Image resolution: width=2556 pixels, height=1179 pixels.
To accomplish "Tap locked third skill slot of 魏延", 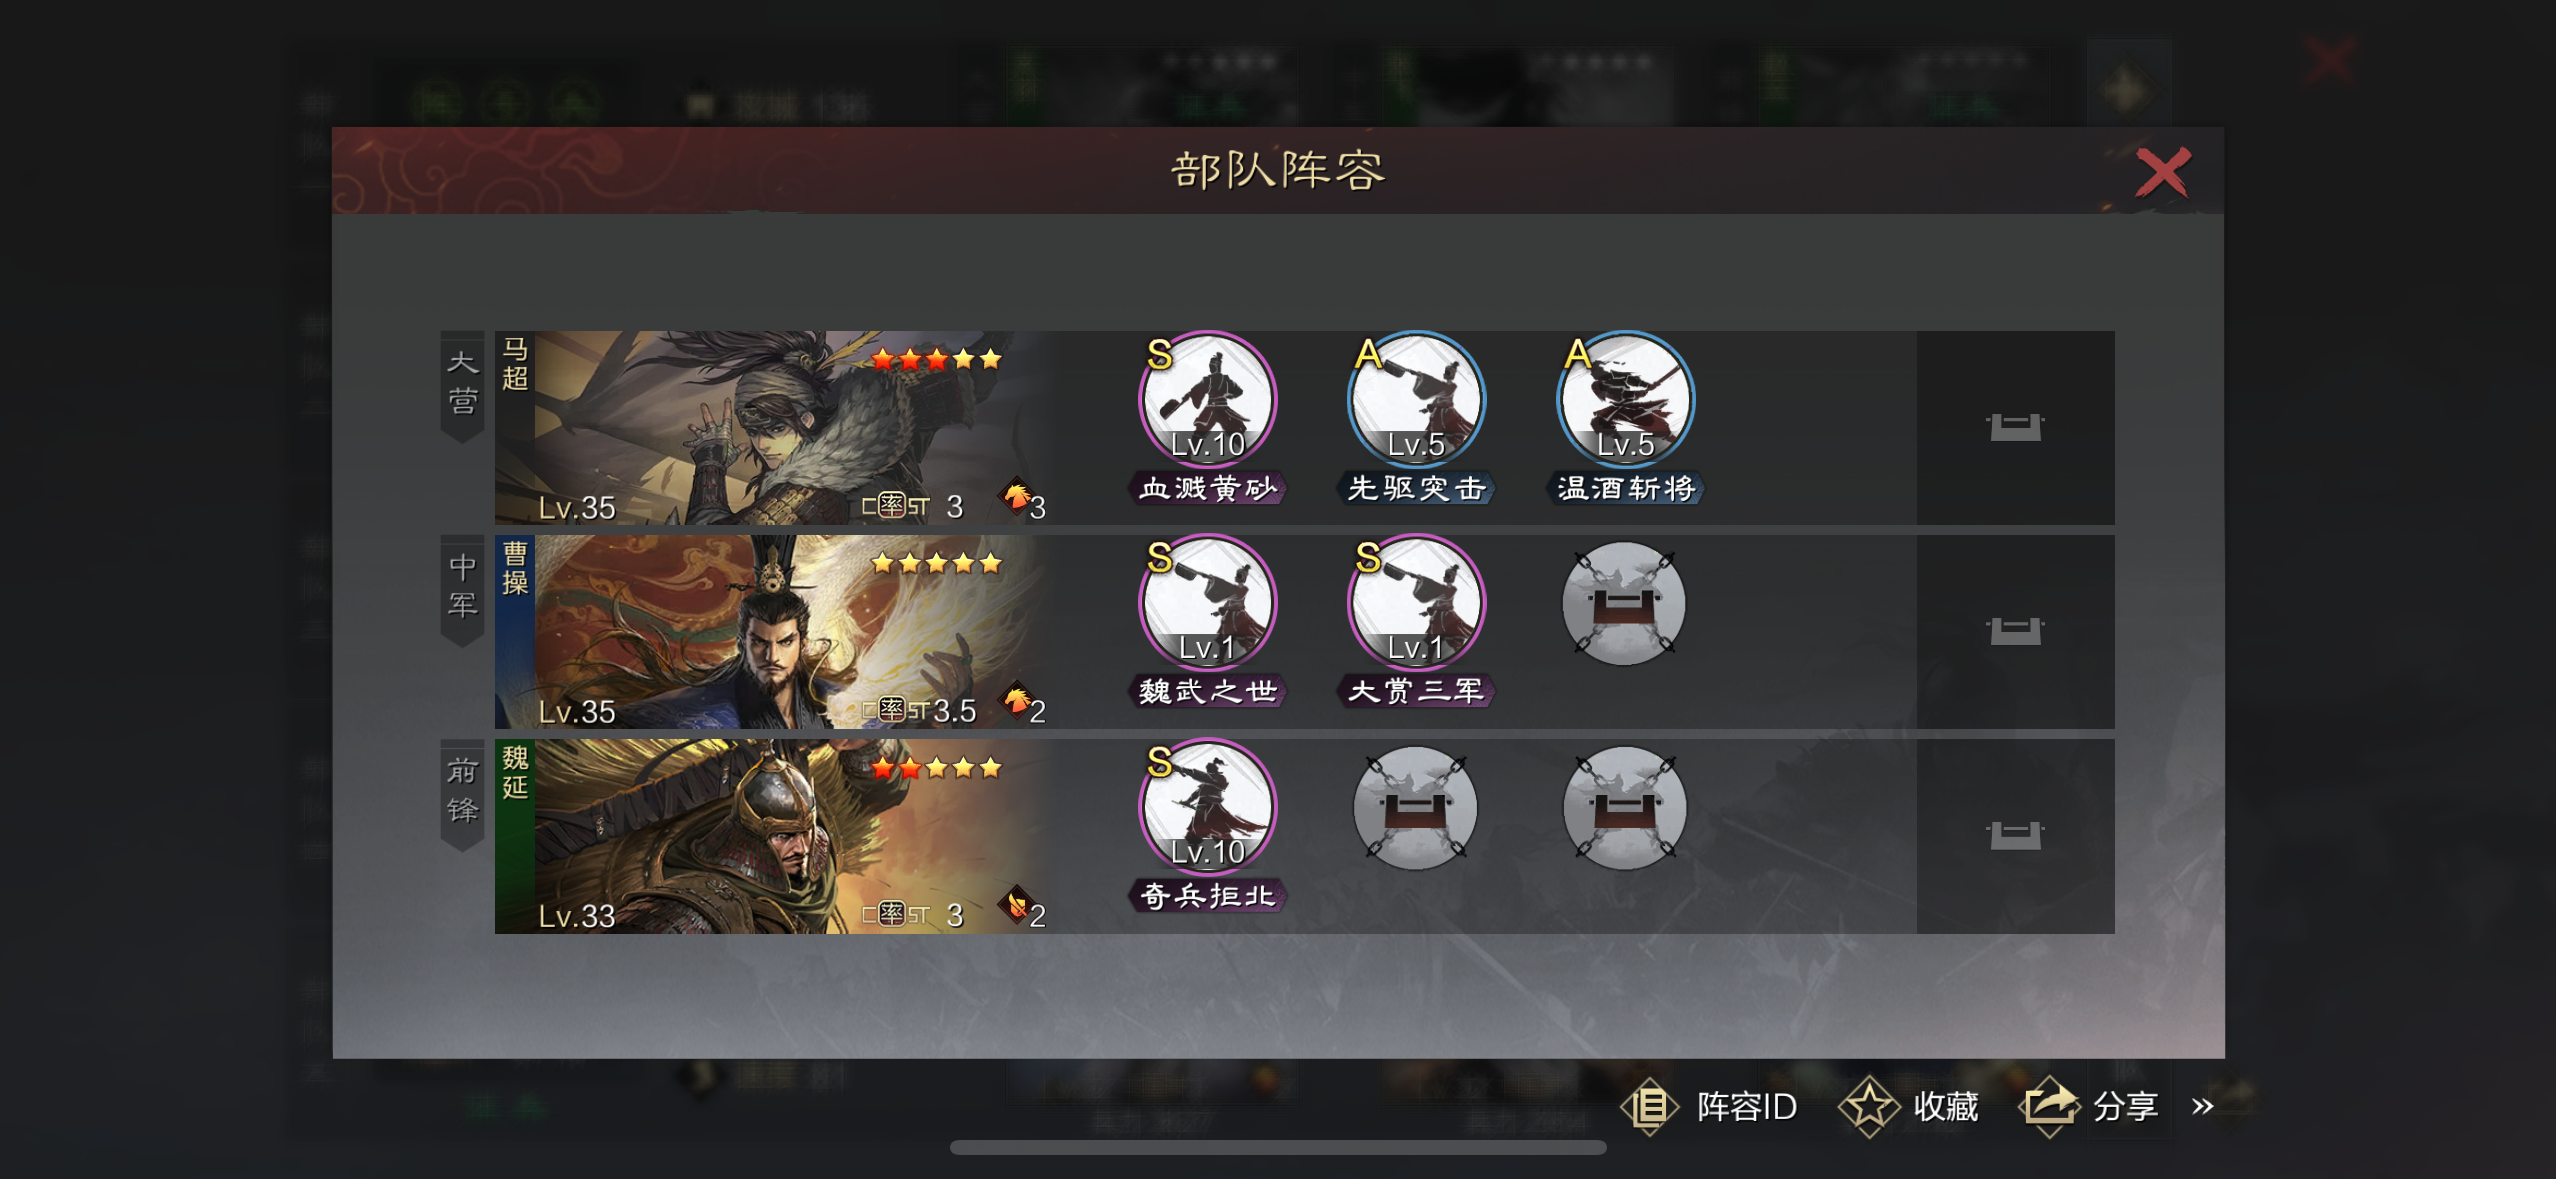I will pos(1624,807).
